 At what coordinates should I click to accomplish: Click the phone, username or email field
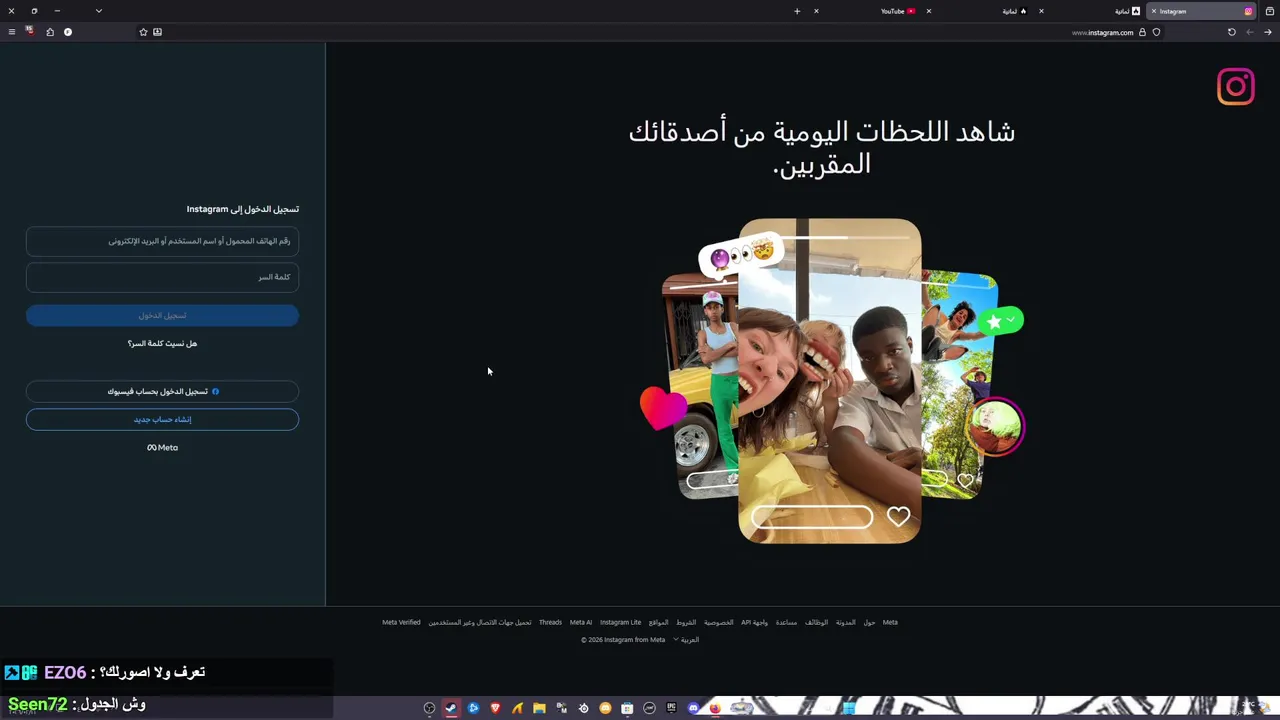[162, 241]
